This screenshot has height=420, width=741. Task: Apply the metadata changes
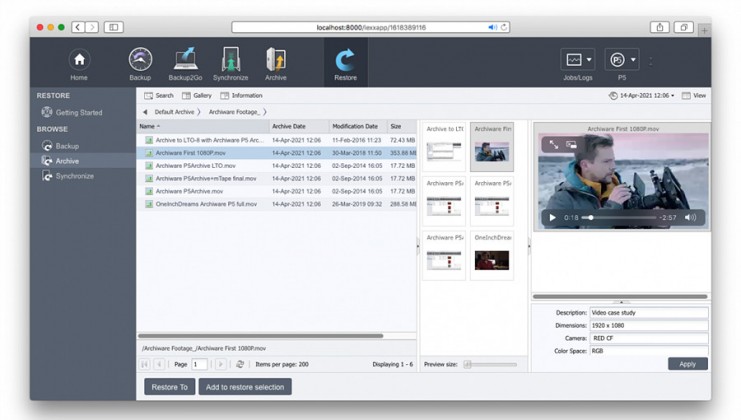point(688,364)
